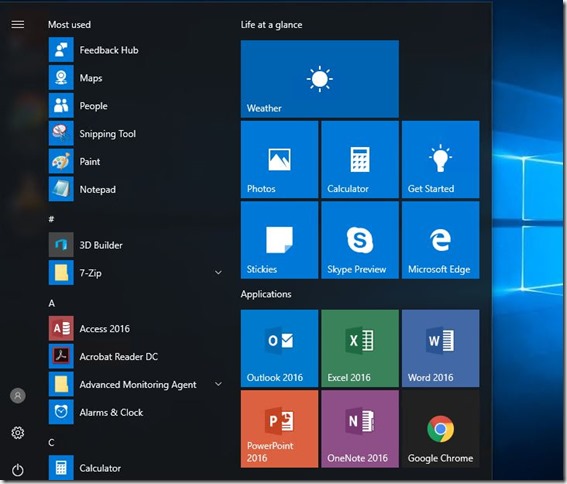Image resolution: width=567 pixels, height=484 pixels.
Task: Click the 'Most used' heading
Action: [x=69, y=25]
